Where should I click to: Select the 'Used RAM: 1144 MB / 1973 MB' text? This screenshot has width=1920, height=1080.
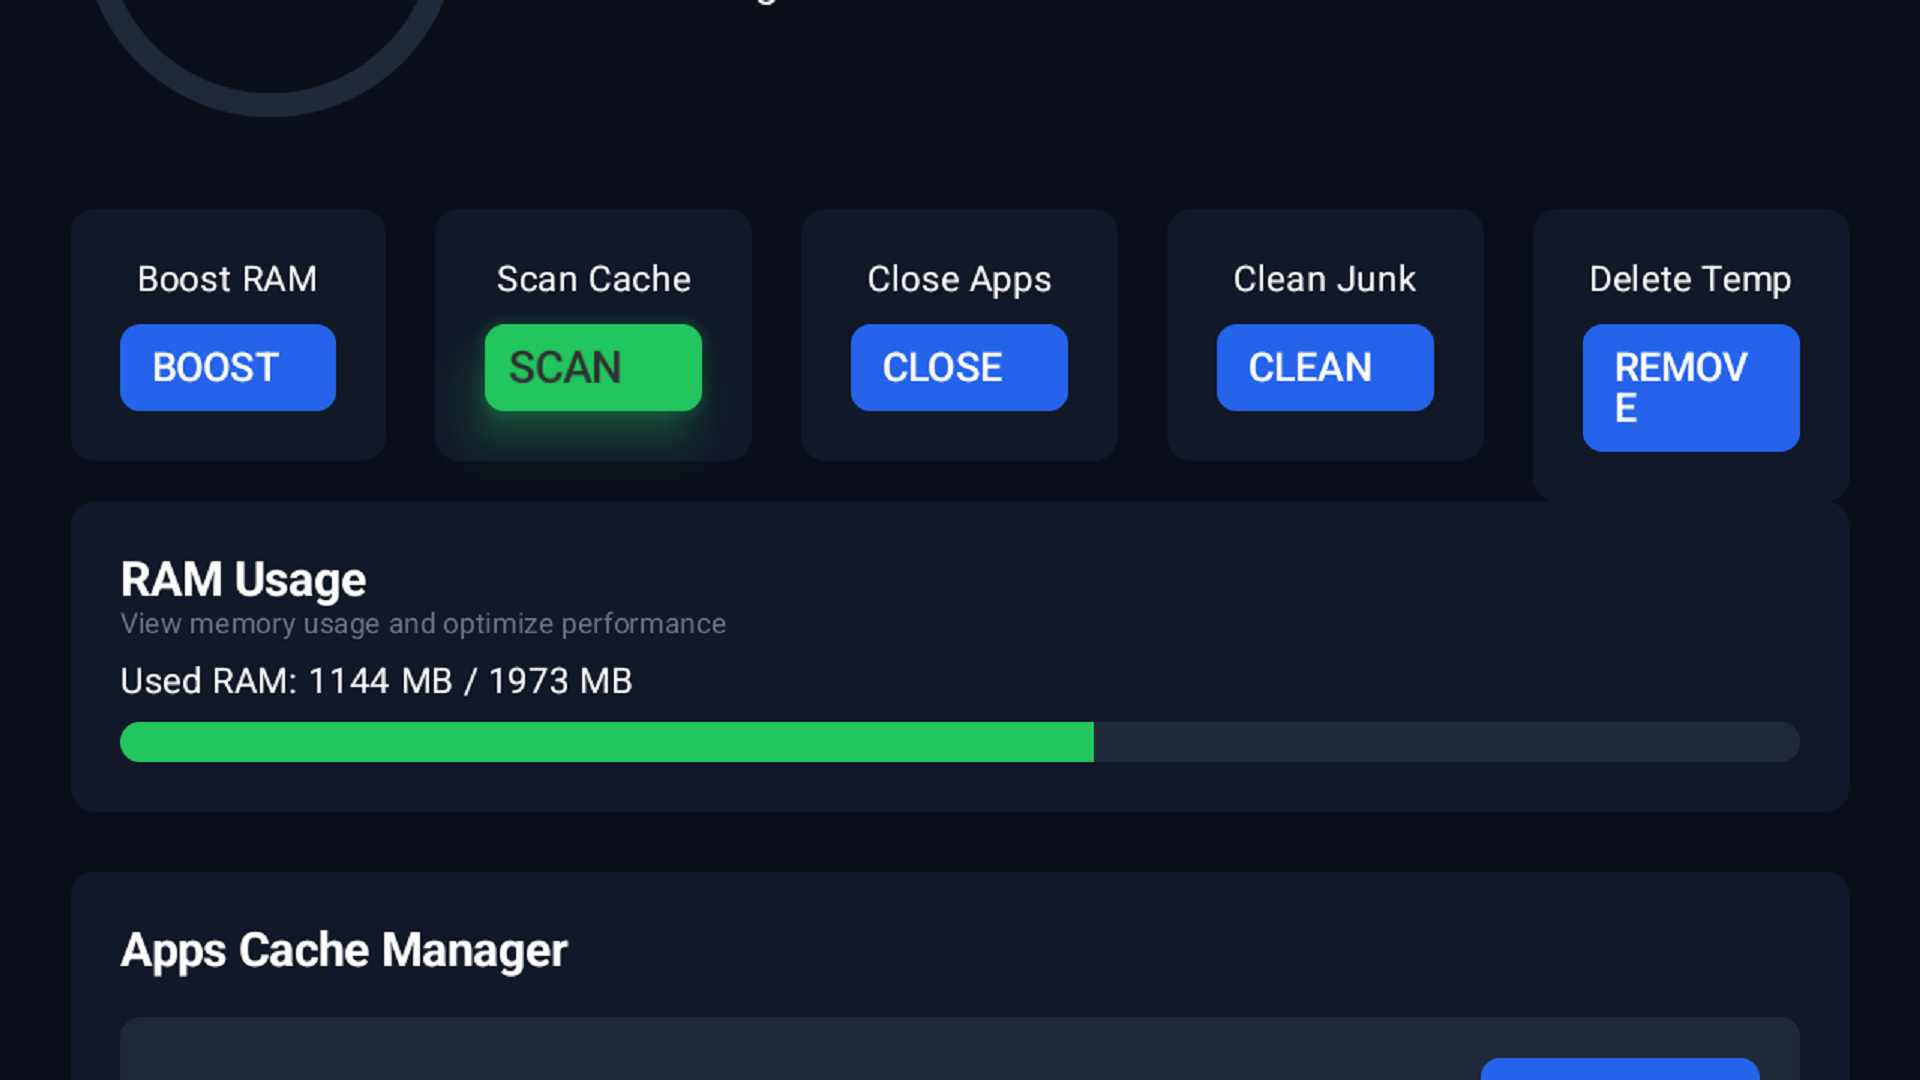(x=376, y=681)
